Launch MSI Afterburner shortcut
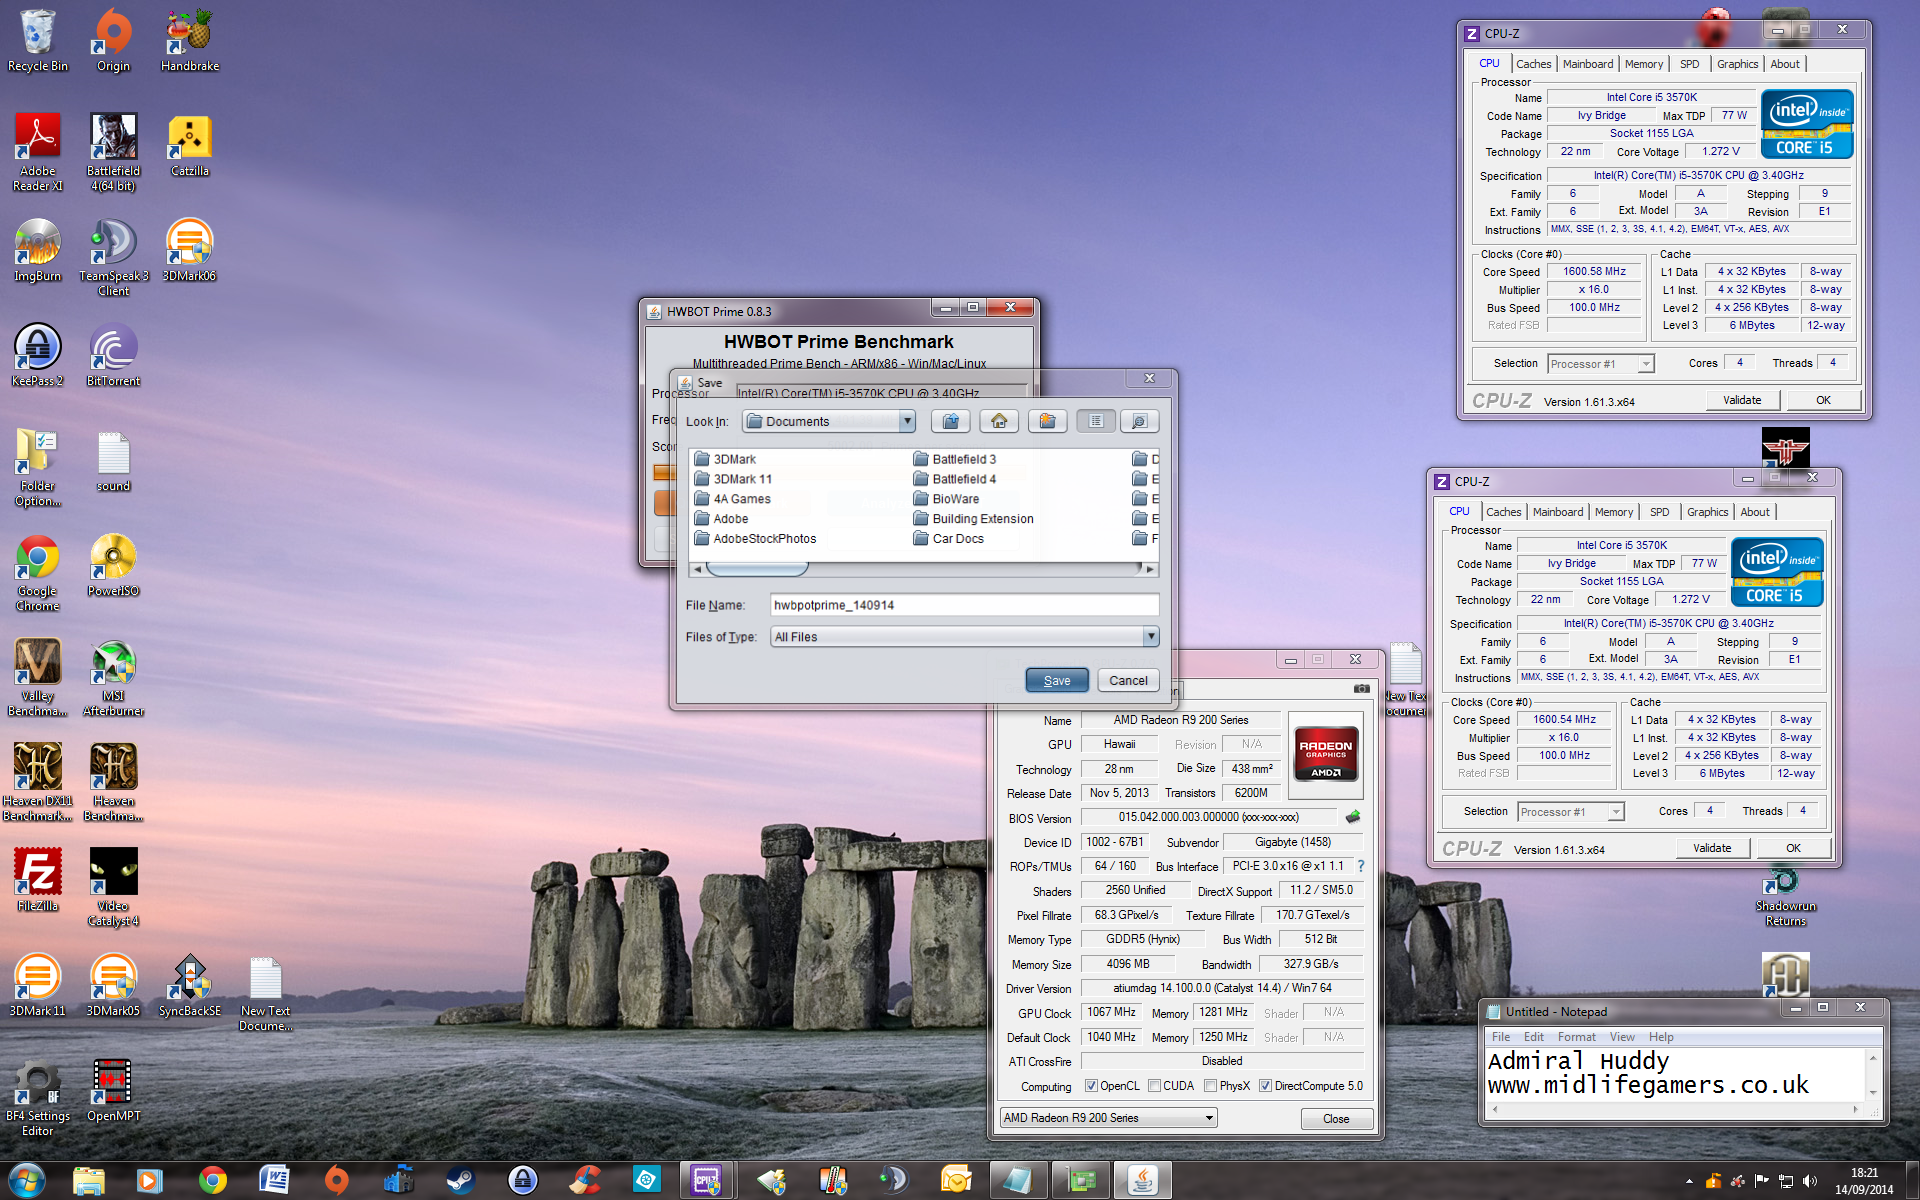This screenshot has width=1920, height=1200. [113, 678]
